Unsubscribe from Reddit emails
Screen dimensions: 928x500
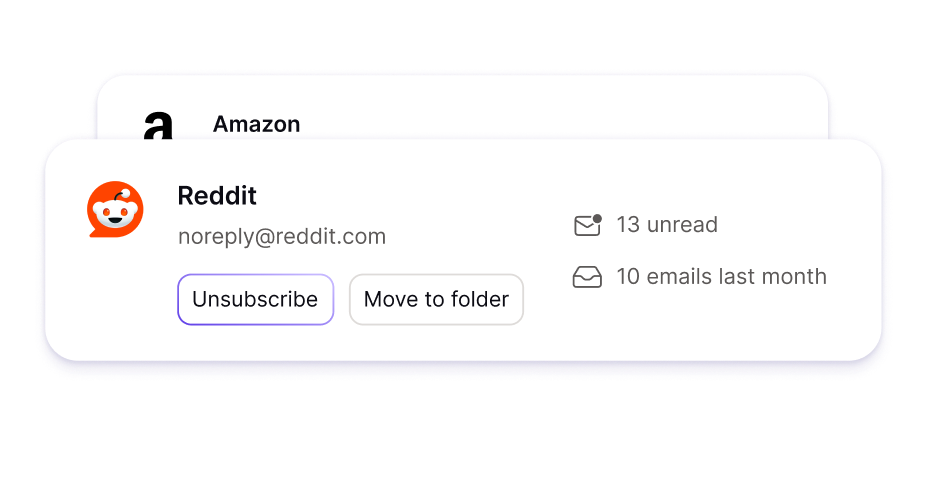pyautogui.click(x=256, y=299)
